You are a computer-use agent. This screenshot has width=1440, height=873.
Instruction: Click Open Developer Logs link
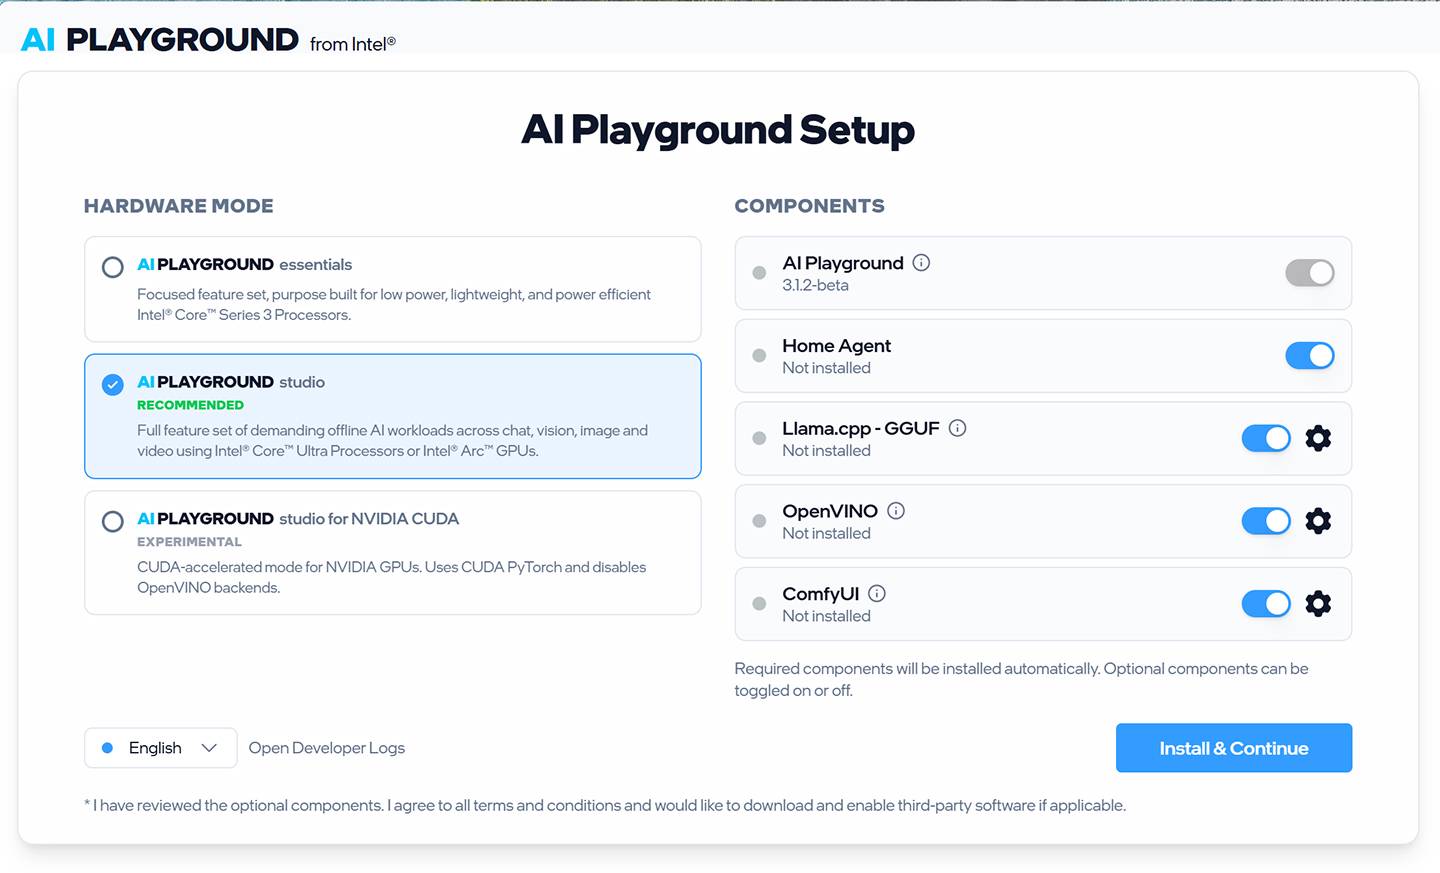[327, 748]
